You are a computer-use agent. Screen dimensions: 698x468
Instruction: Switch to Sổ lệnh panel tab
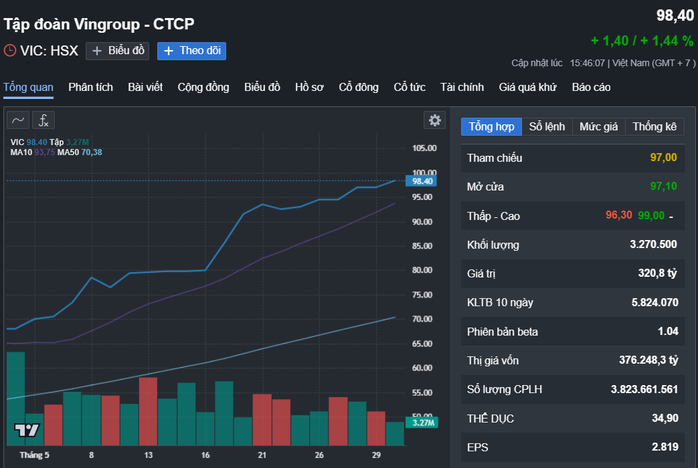[547, 127]
